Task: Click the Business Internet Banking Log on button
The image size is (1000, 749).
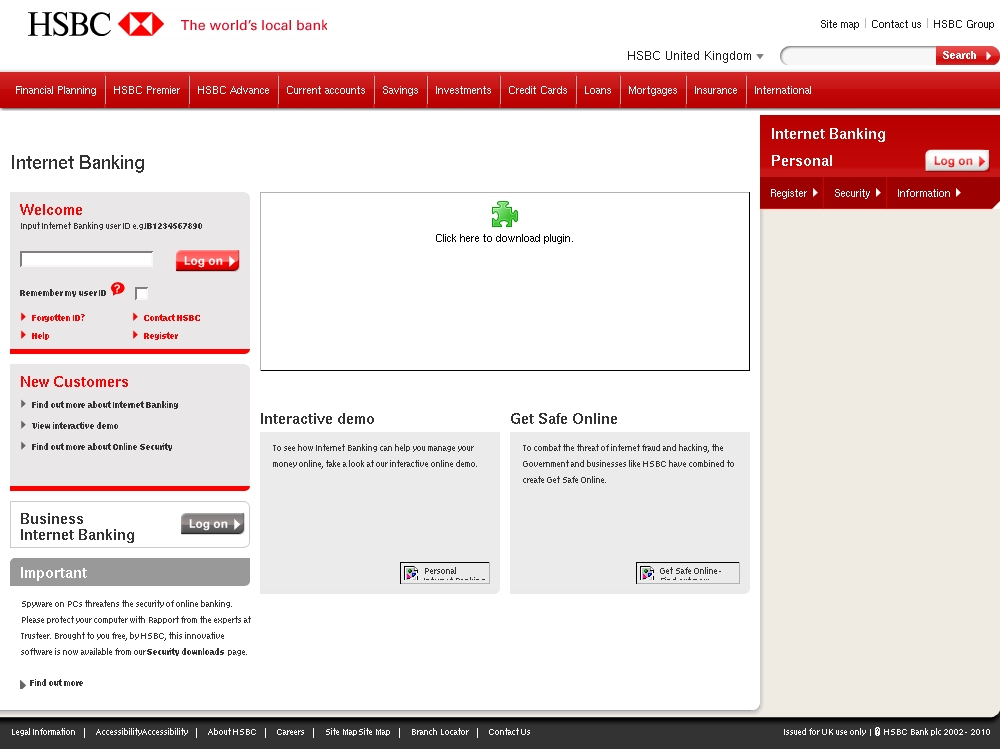Action: 212,524
